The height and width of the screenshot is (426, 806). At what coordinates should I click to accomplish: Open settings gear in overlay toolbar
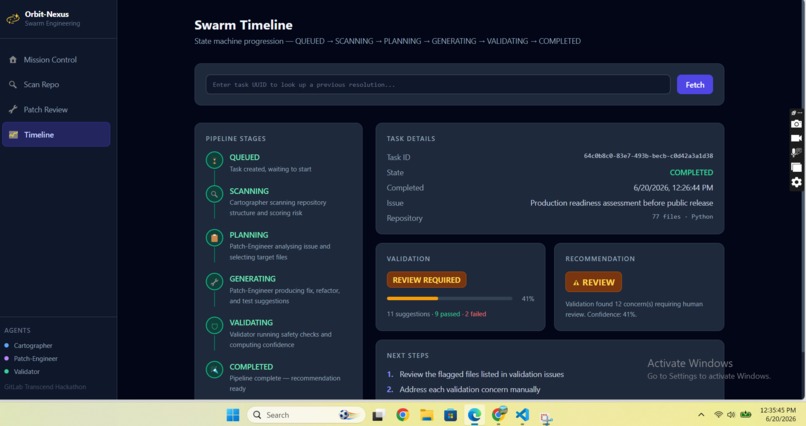796,182
